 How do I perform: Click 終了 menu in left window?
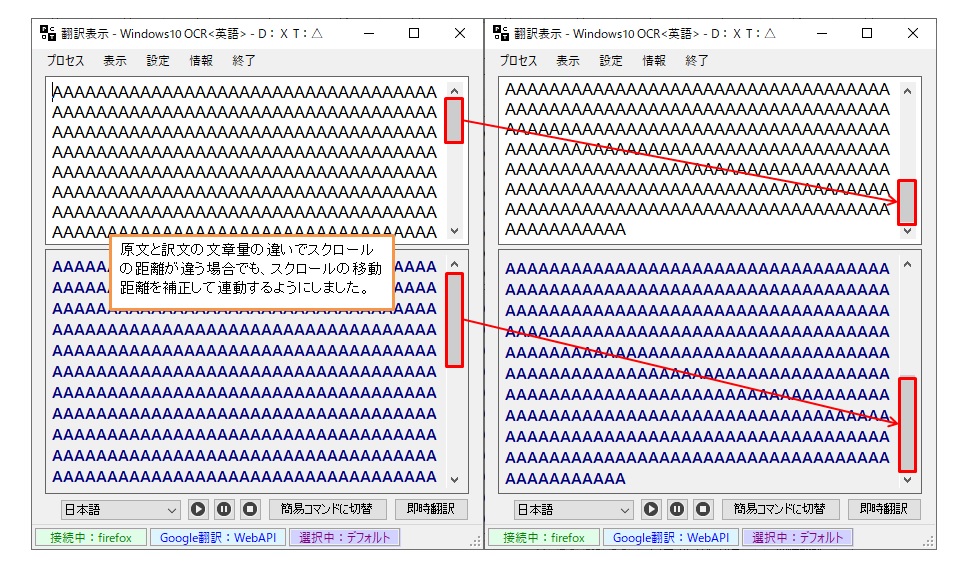coord(244,60)
